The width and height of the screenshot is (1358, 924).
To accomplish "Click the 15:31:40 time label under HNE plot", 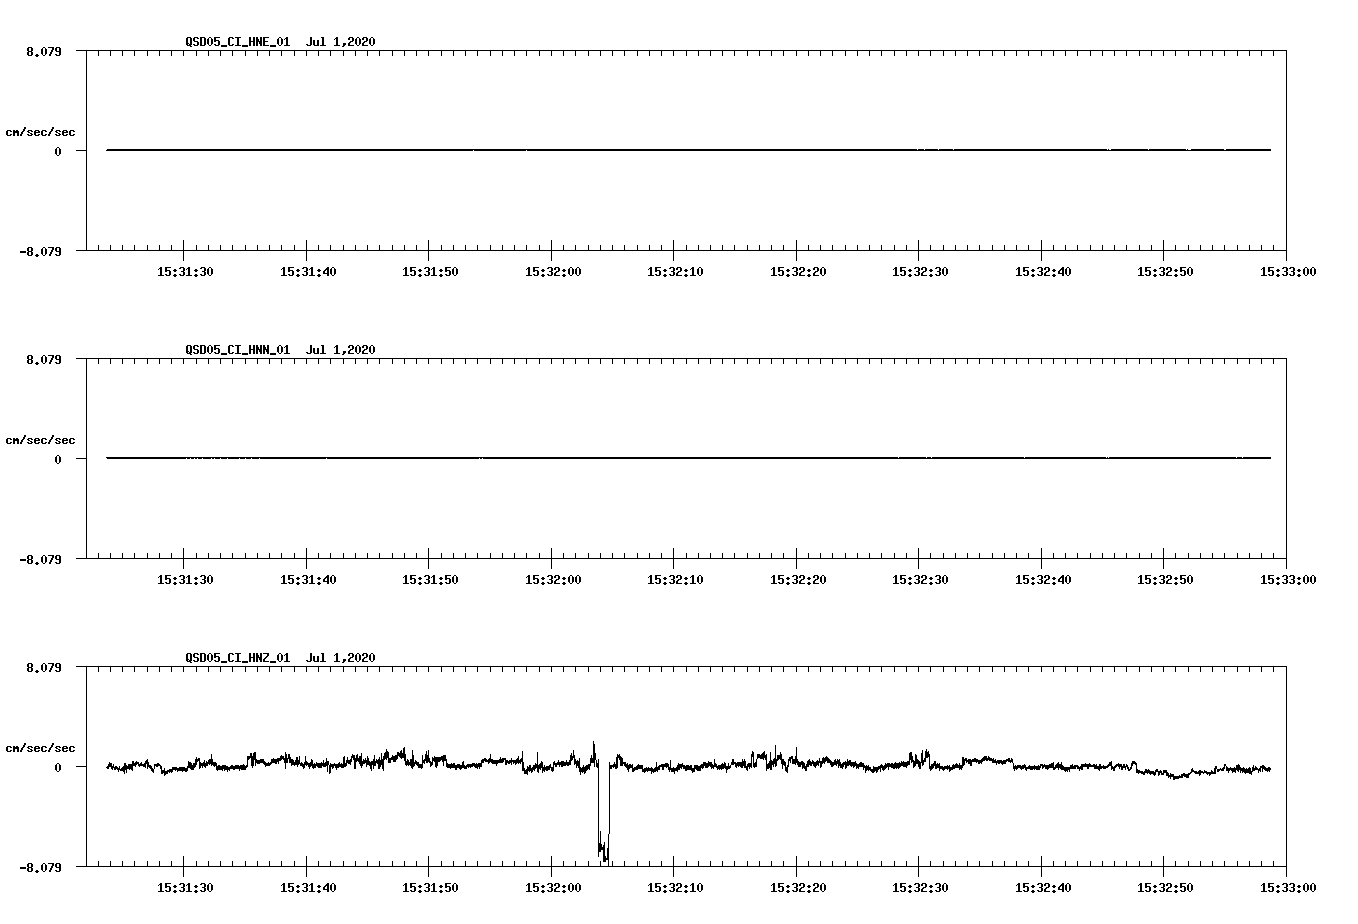I will coord(307,271).
